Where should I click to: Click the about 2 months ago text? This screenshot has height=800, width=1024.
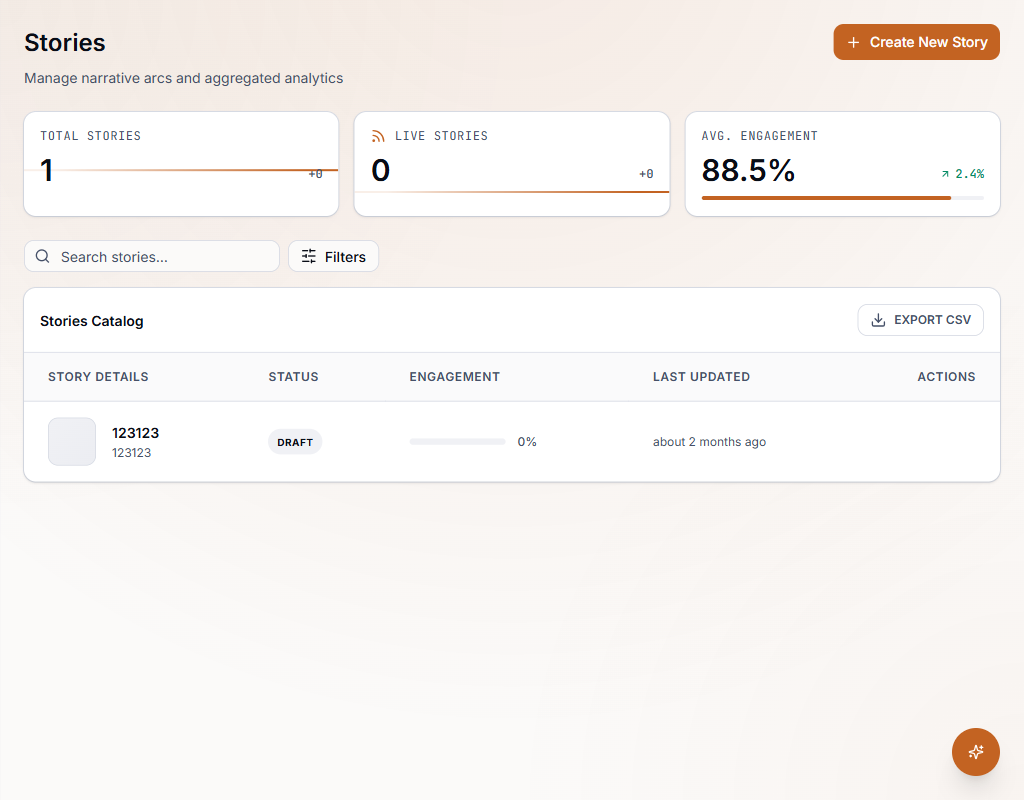pos(709,442)
